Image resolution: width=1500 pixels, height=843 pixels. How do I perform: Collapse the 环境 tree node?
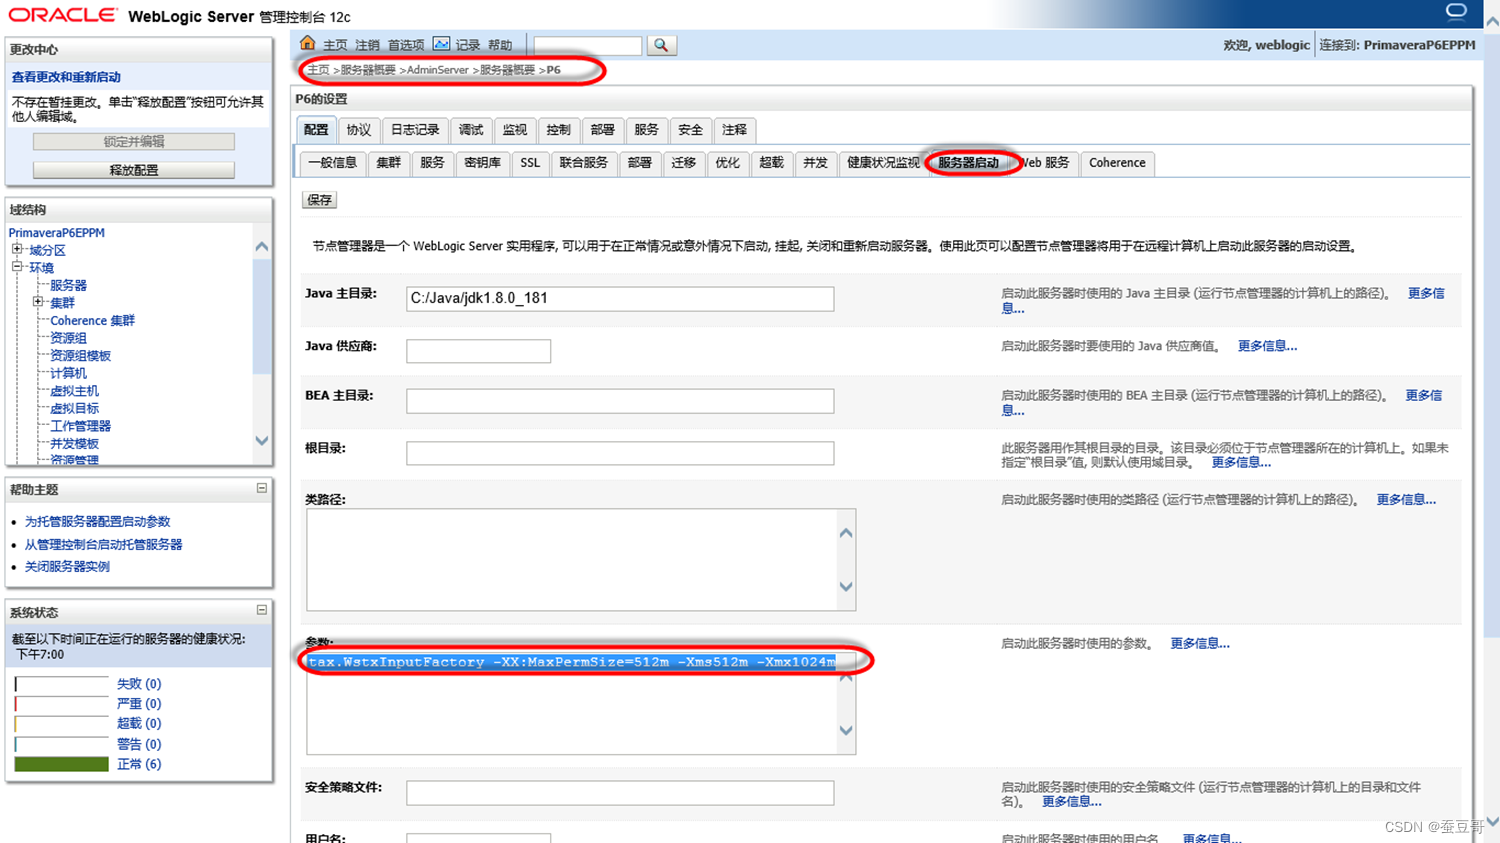(17, 267)
